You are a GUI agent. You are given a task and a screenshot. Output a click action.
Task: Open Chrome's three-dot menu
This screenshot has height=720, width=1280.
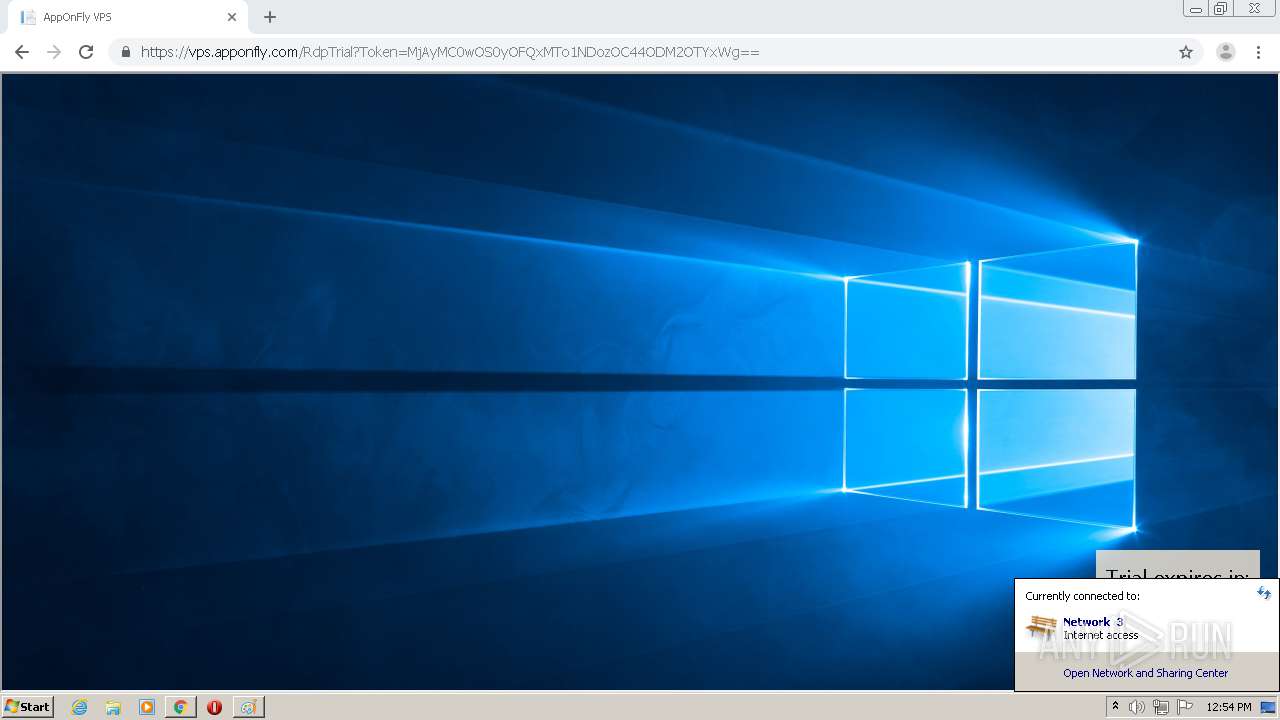coord(1258,52)
